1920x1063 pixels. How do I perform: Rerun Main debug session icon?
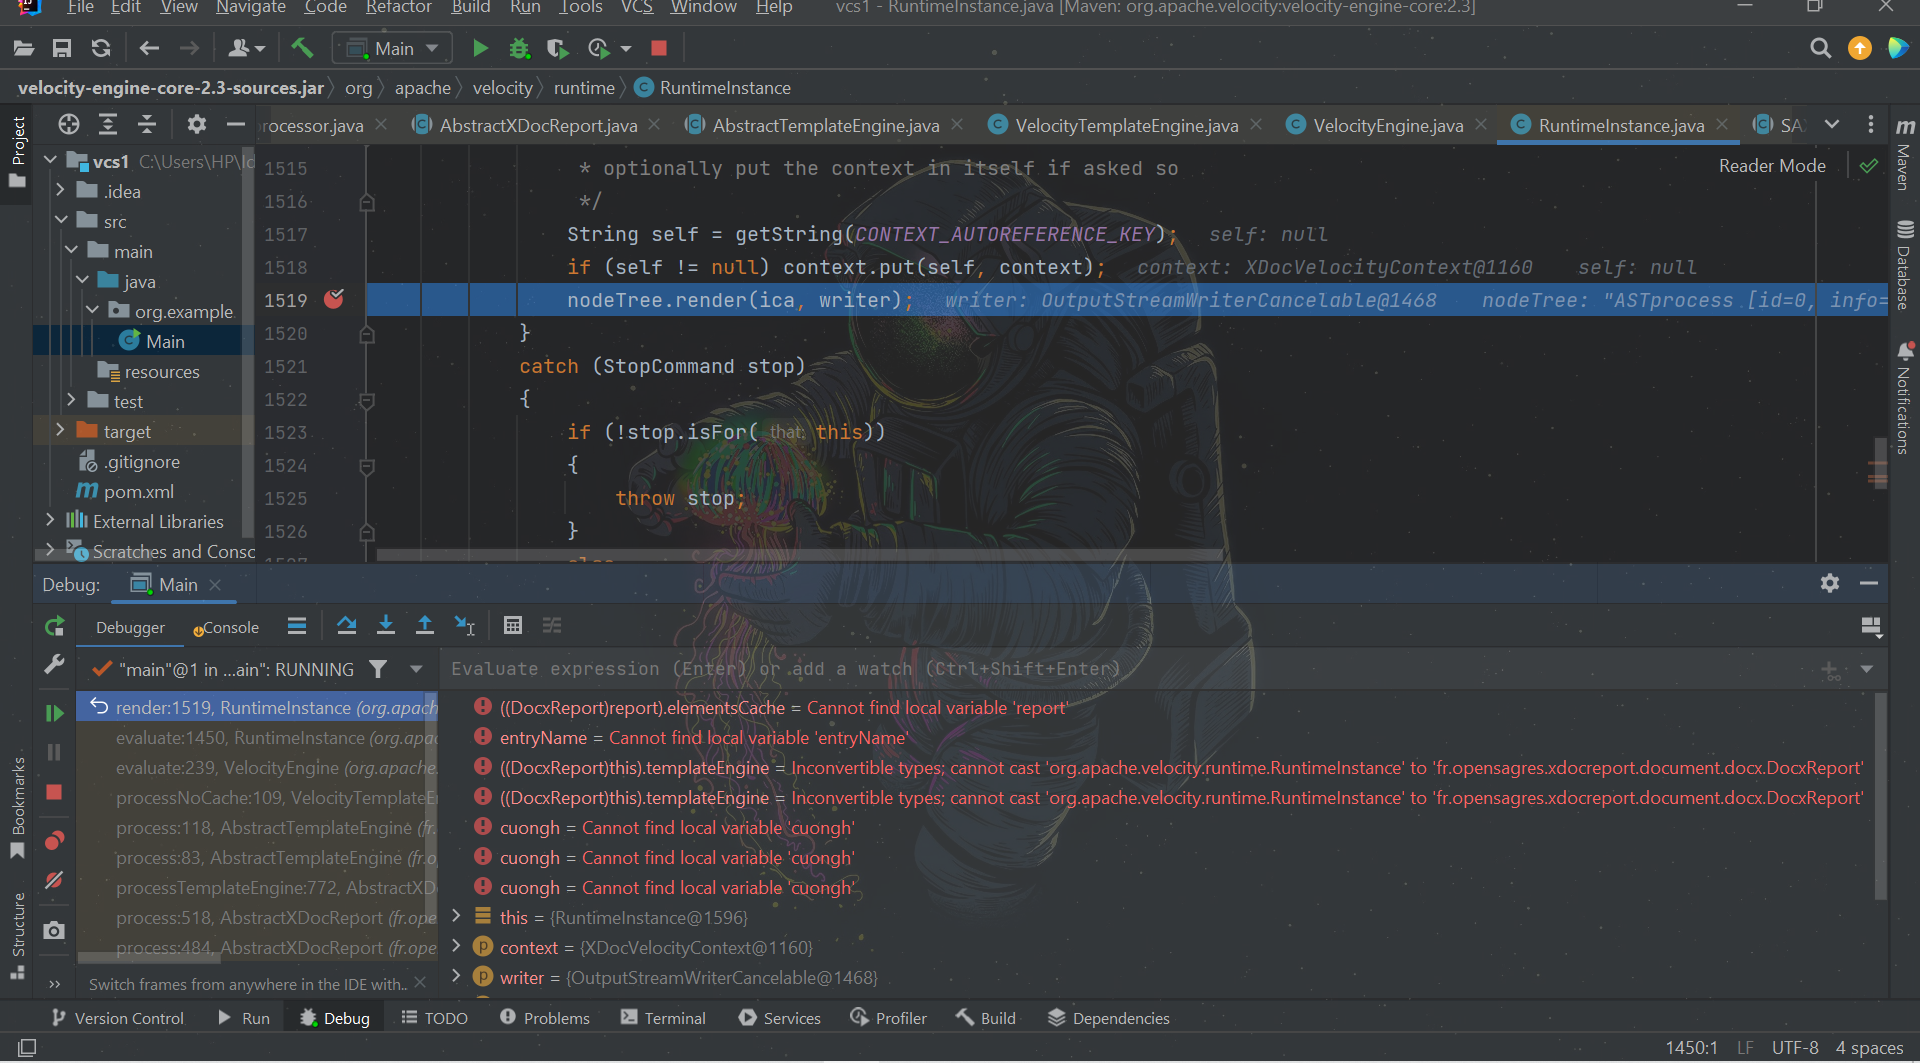coord(55,627)
